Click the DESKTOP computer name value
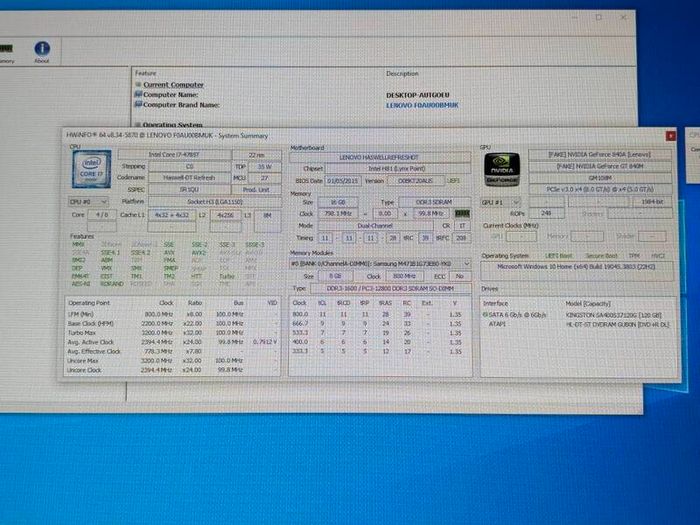Viewport: 700px width, 525px height. (417, 95)
